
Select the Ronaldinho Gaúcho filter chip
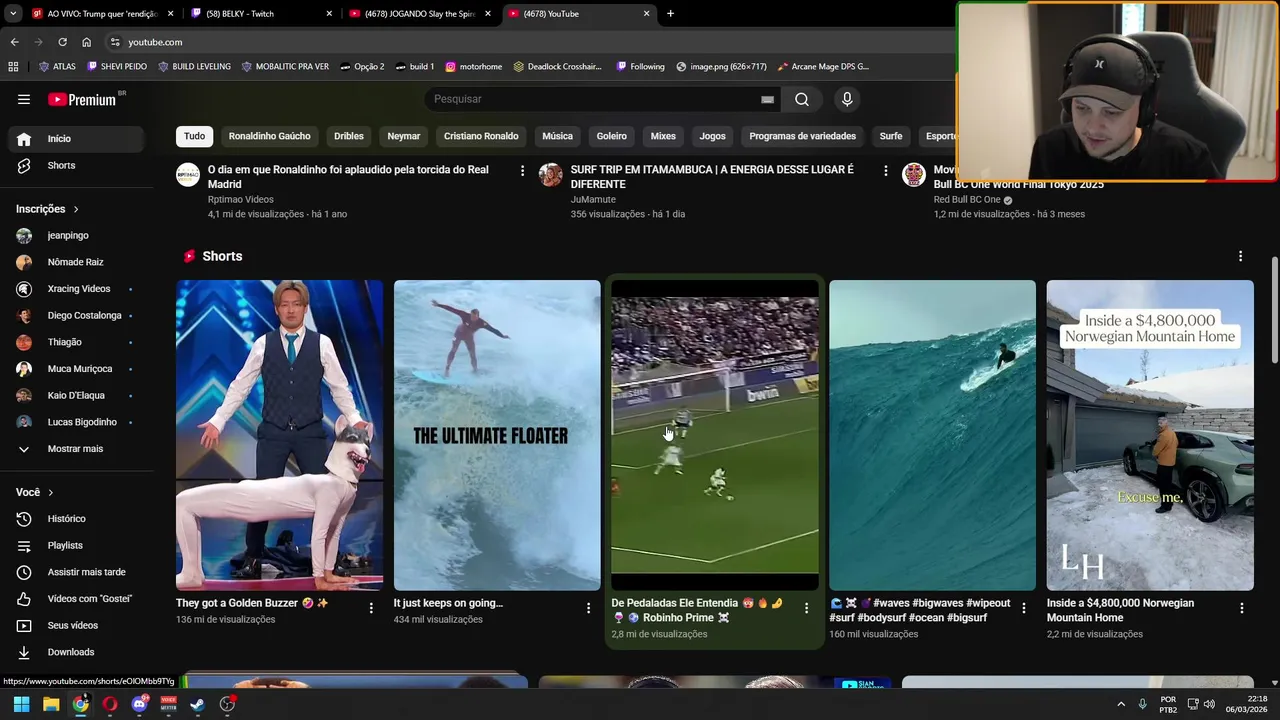(269, 136)
